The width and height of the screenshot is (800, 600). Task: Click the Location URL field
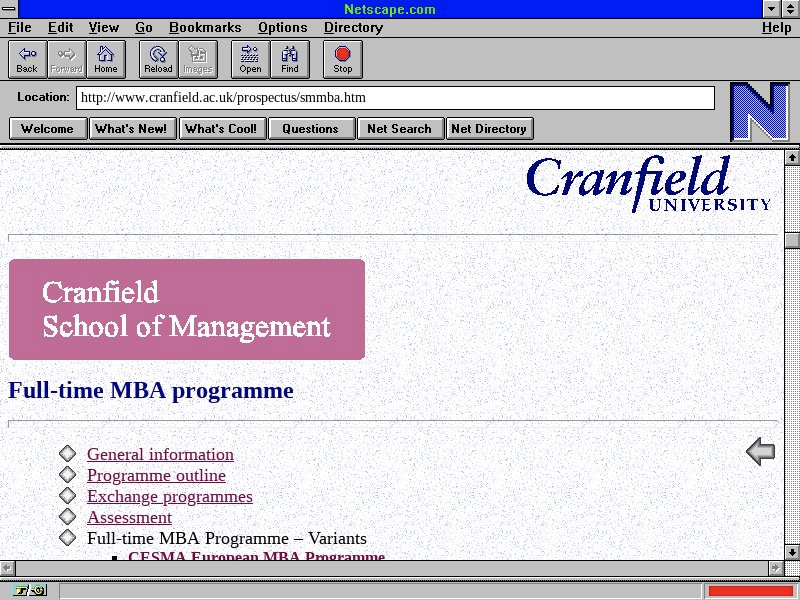tap(395, 98)
